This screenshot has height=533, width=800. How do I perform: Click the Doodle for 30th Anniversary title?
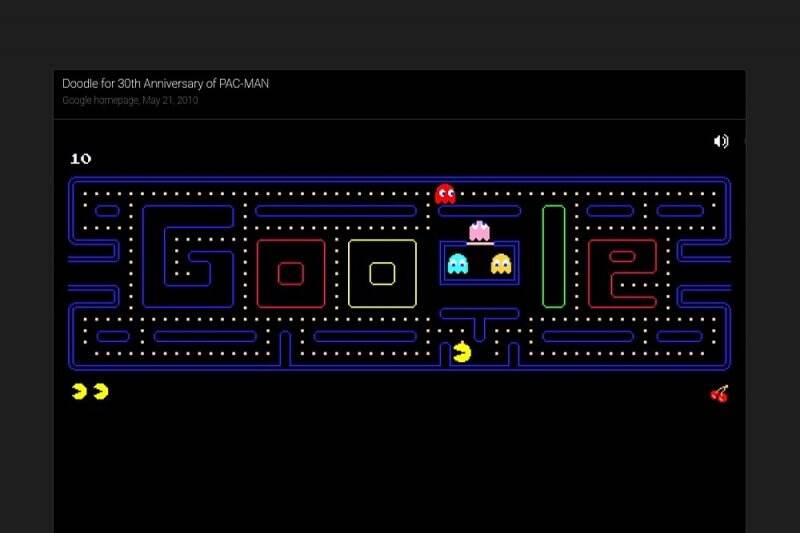coord(165,84)
